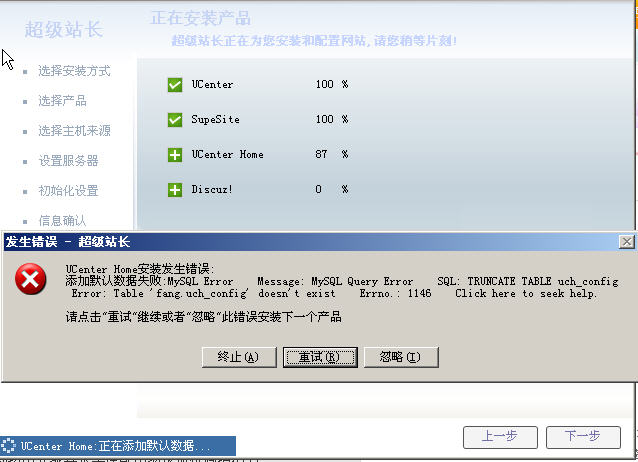Click the green check icon beside SupeSite
This screenshot has height=462, width=638.
coord(175,120)
